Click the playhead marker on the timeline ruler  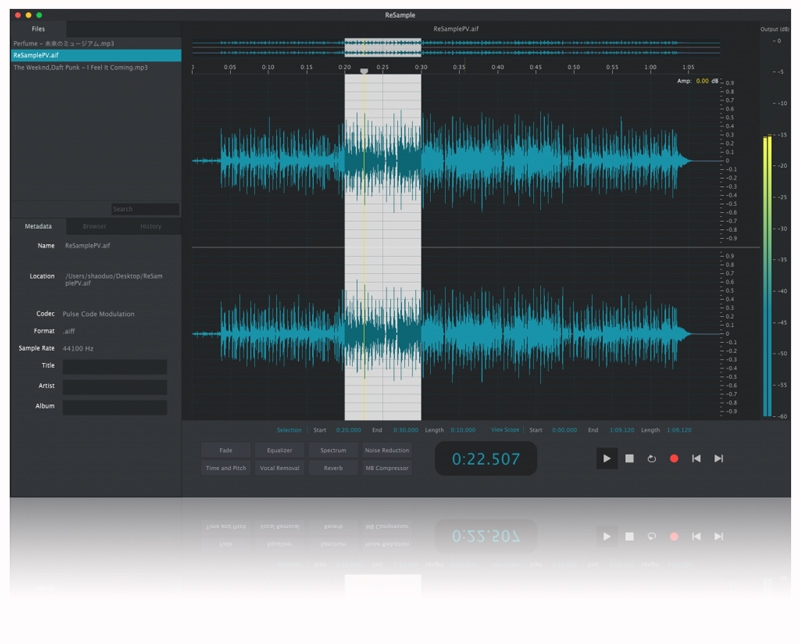point(364,71)
